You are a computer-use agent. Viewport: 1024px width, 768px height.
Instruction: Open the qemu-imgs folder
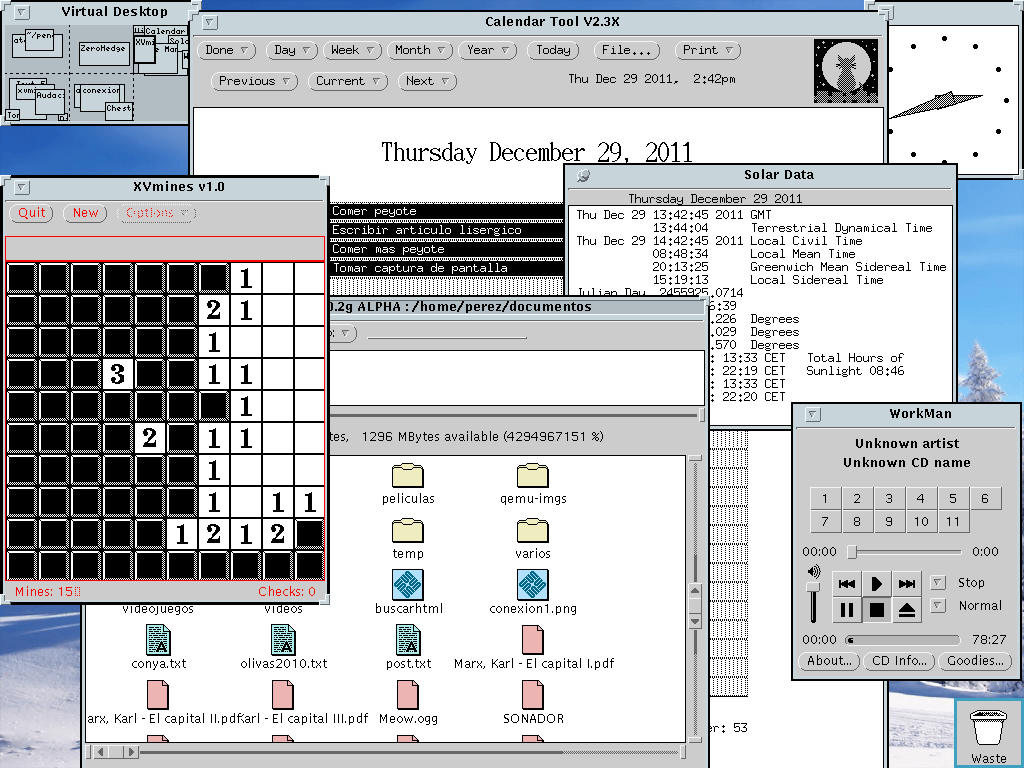pos(533,475)
